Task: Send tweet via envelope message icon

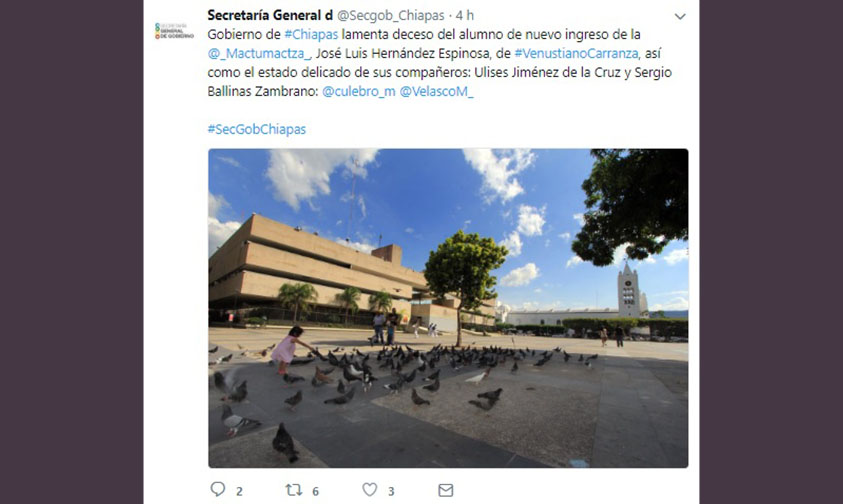Action: 446,490
